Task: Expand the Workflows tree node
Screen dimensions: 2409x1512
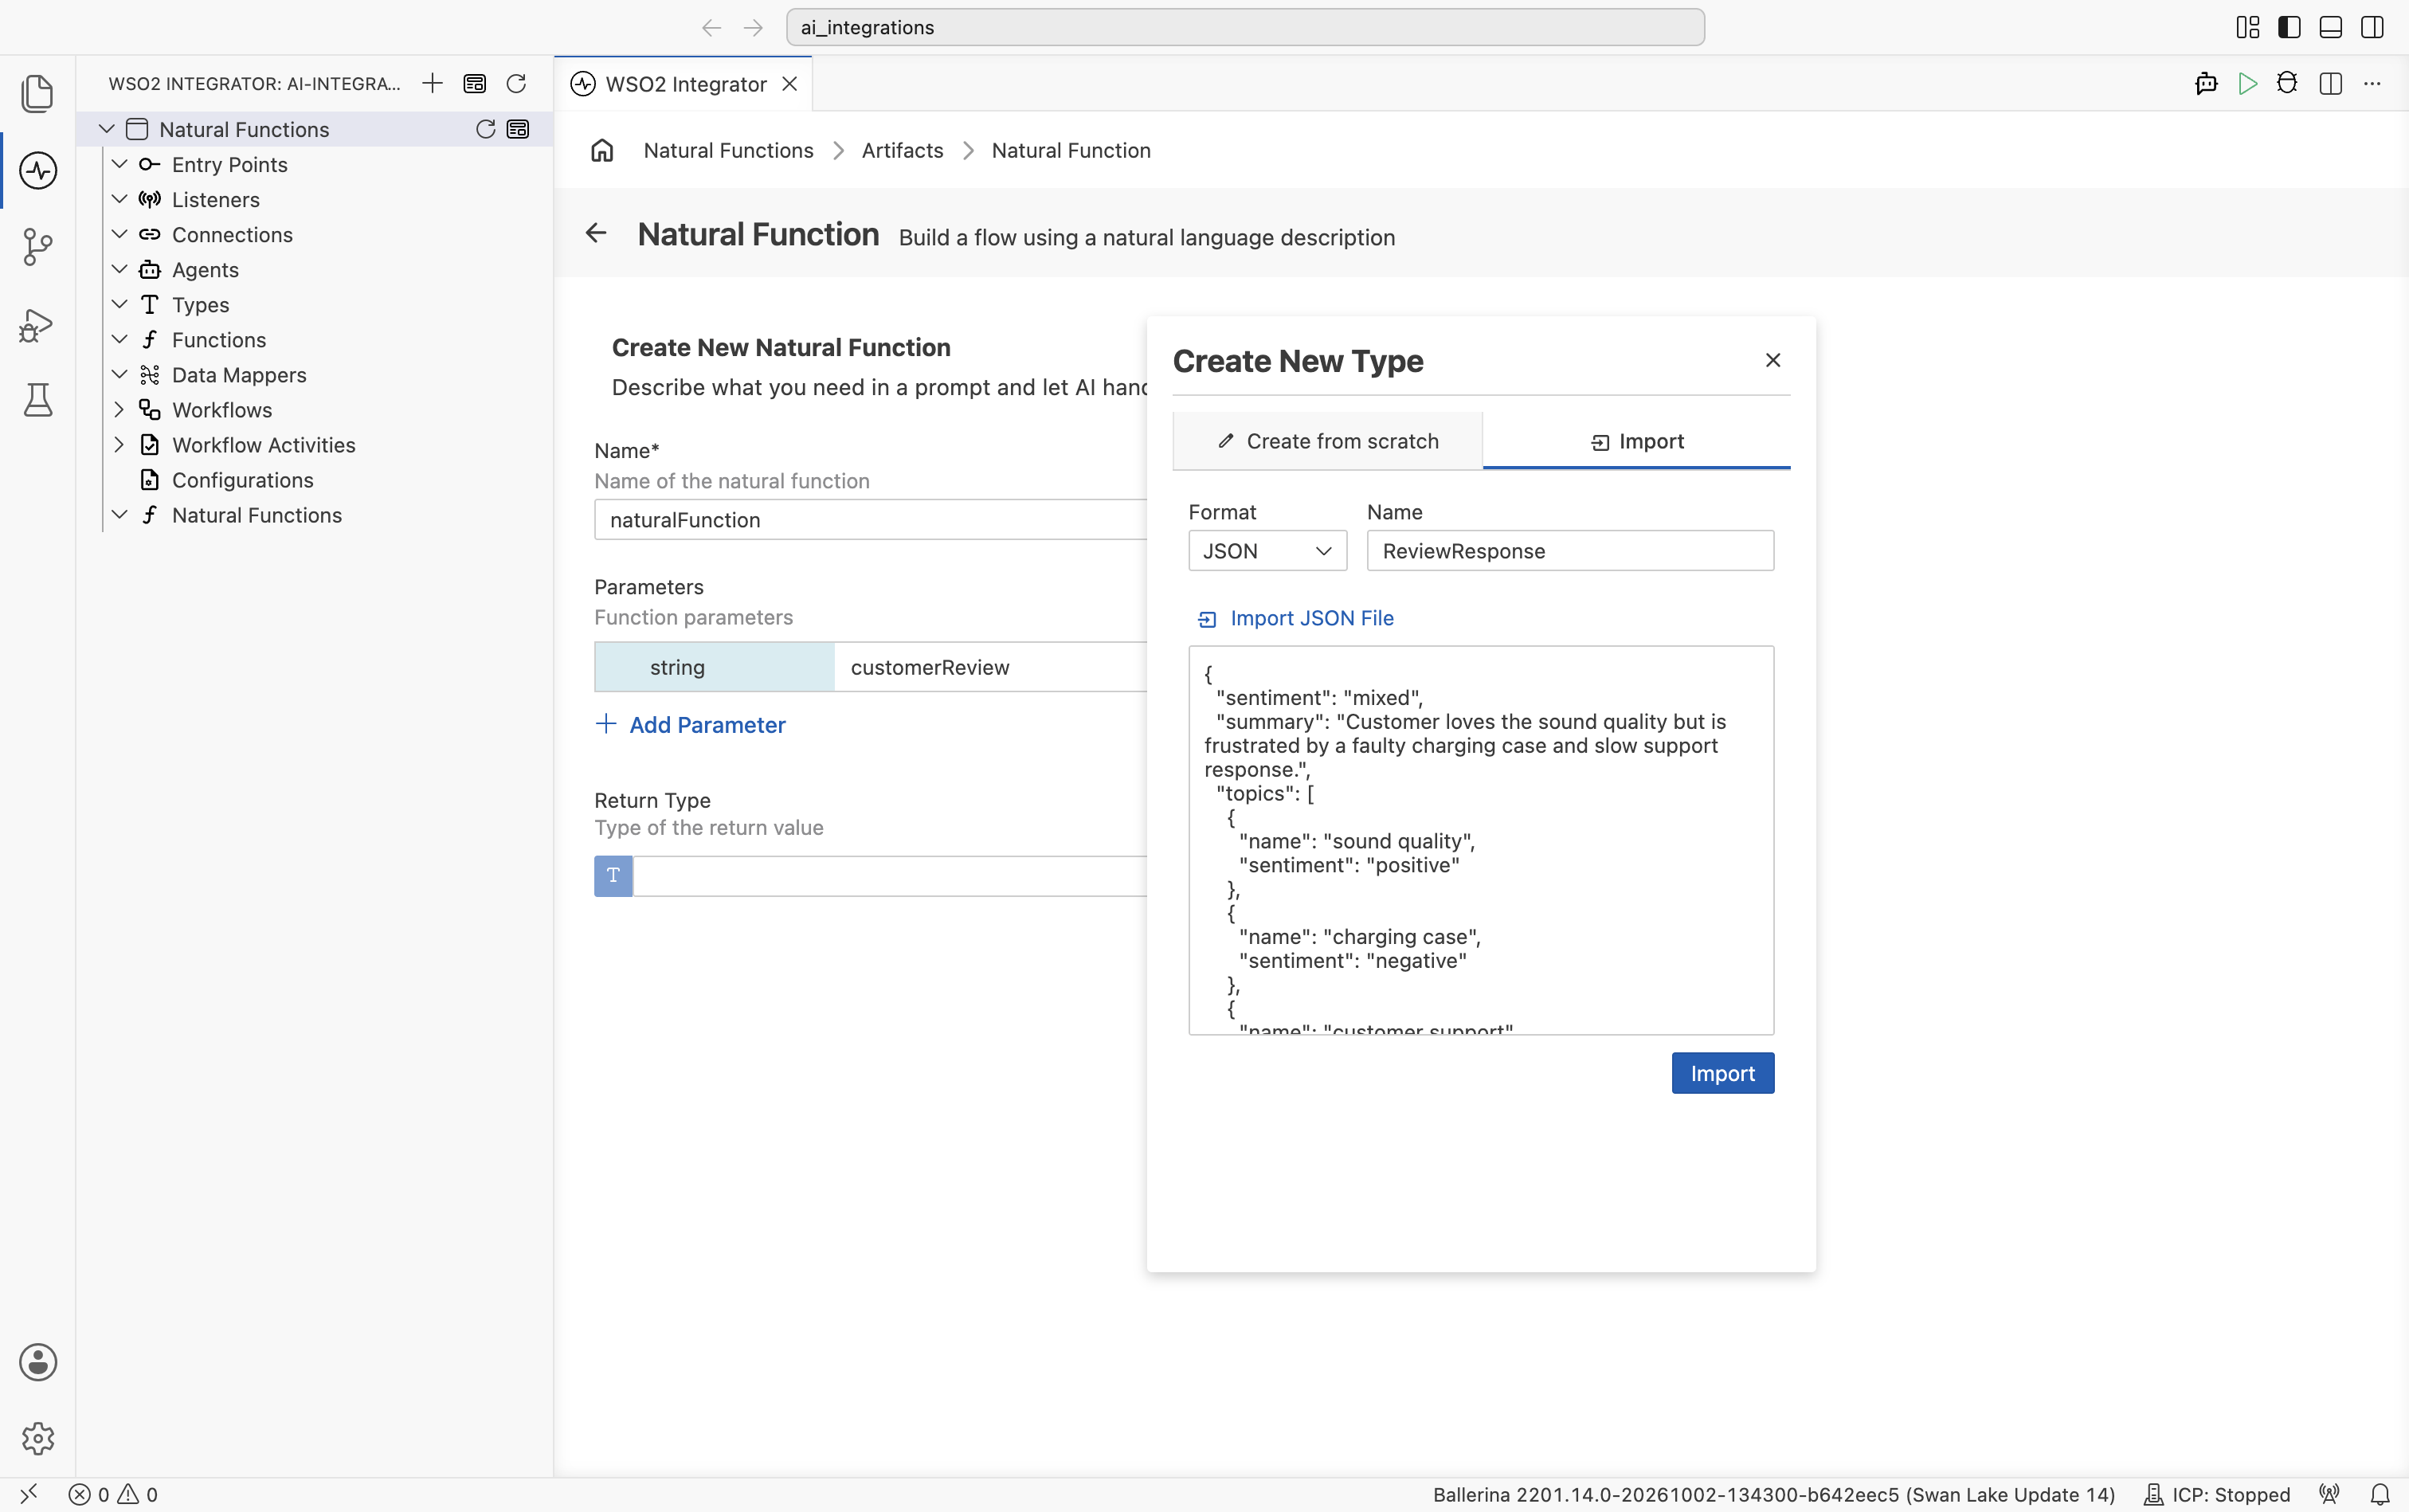Action: (x=119, y=409)
